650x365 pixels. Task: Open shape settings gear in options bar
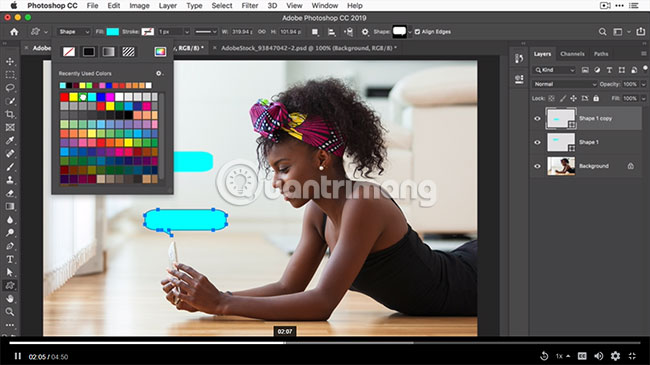365,32
